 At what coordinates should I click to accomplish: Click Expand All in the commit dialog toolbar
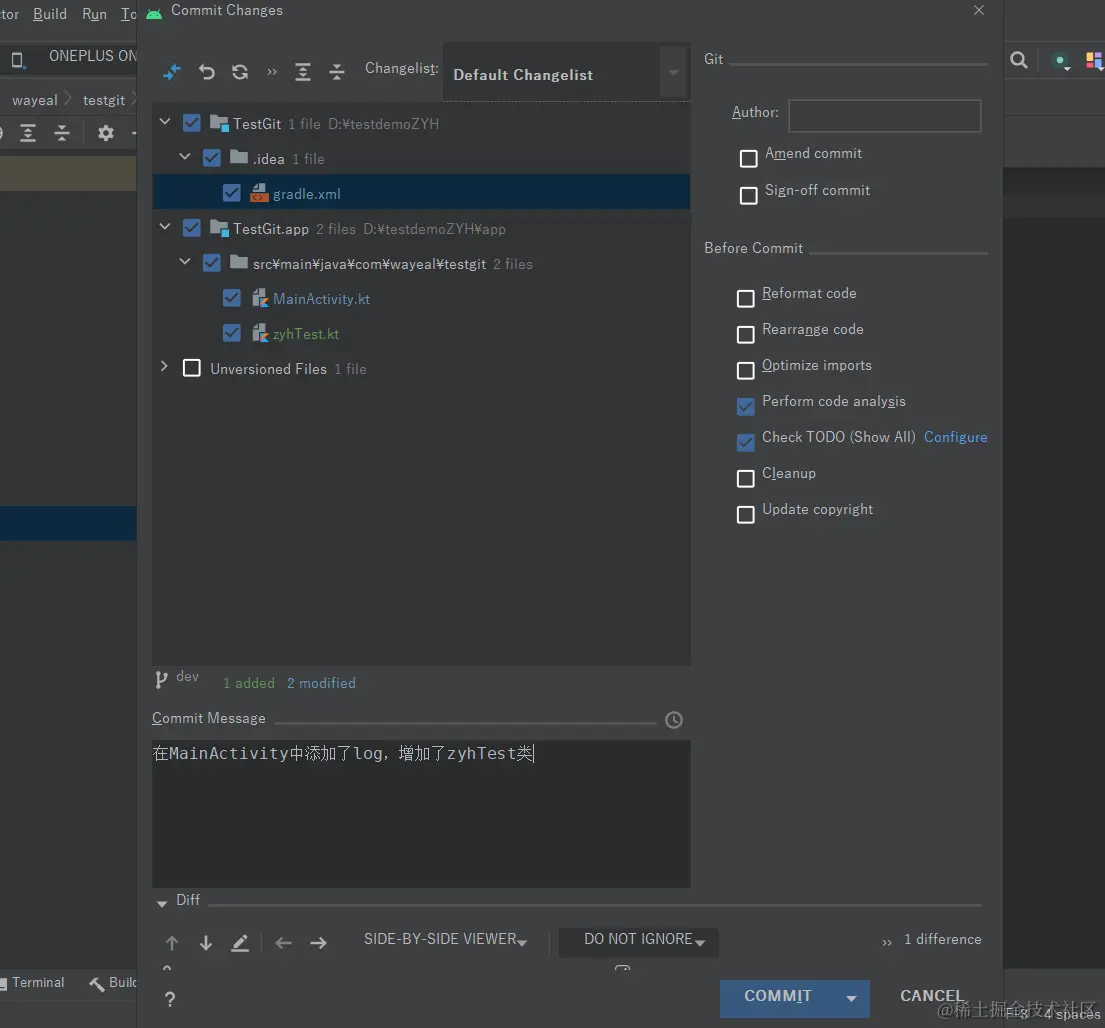tap(303, 72)
